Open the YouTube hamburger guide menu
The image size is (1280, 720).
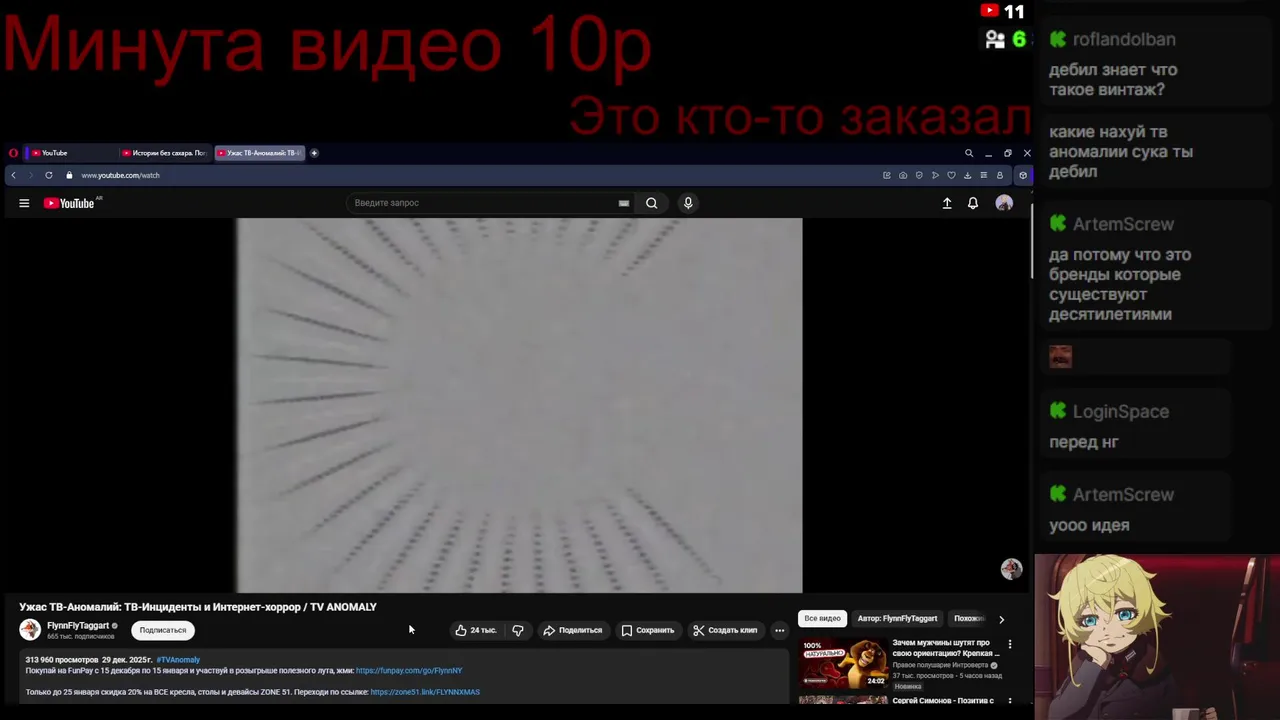[24, 203]
